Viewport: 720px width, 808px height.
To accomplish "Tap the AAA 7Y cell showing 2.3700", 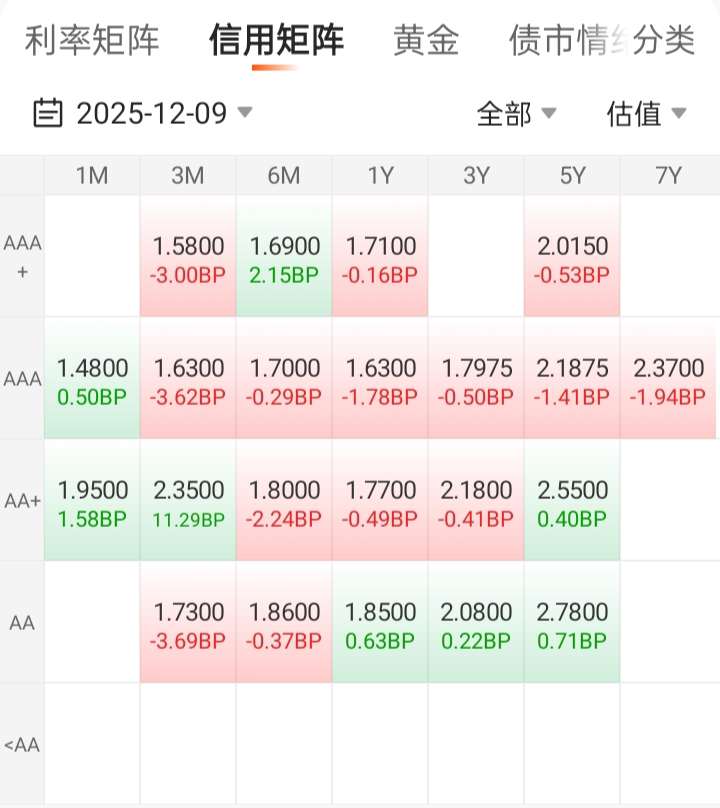I will coord(668,379).
